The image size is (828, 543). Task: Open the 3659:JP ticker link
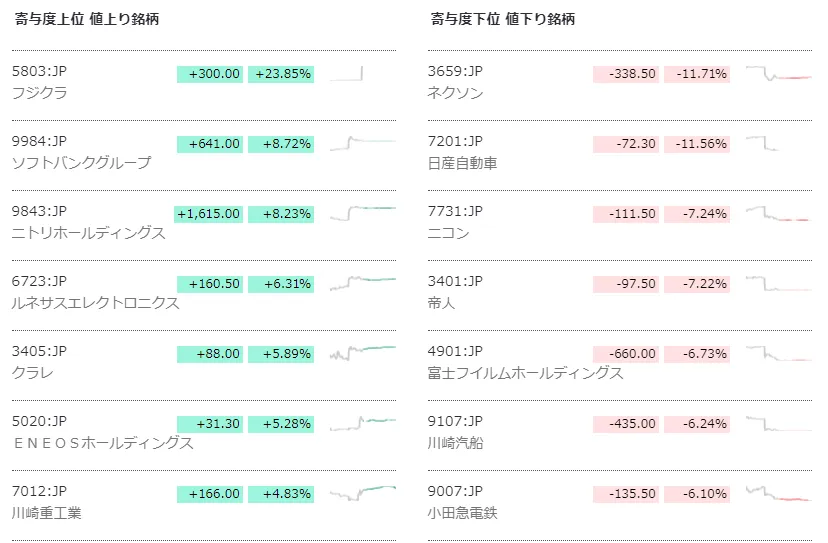[455, 72]
